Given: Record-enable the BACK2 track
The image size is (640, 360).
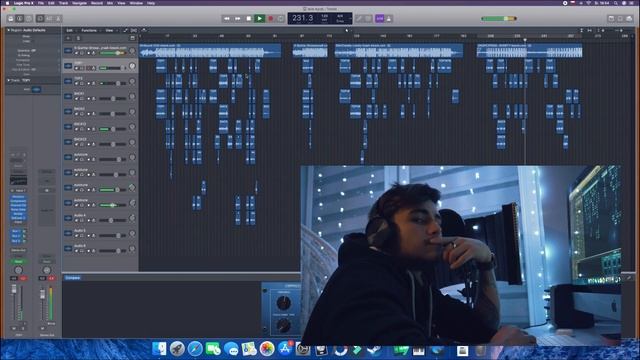Looking at the screenshot, I should 88,114.
